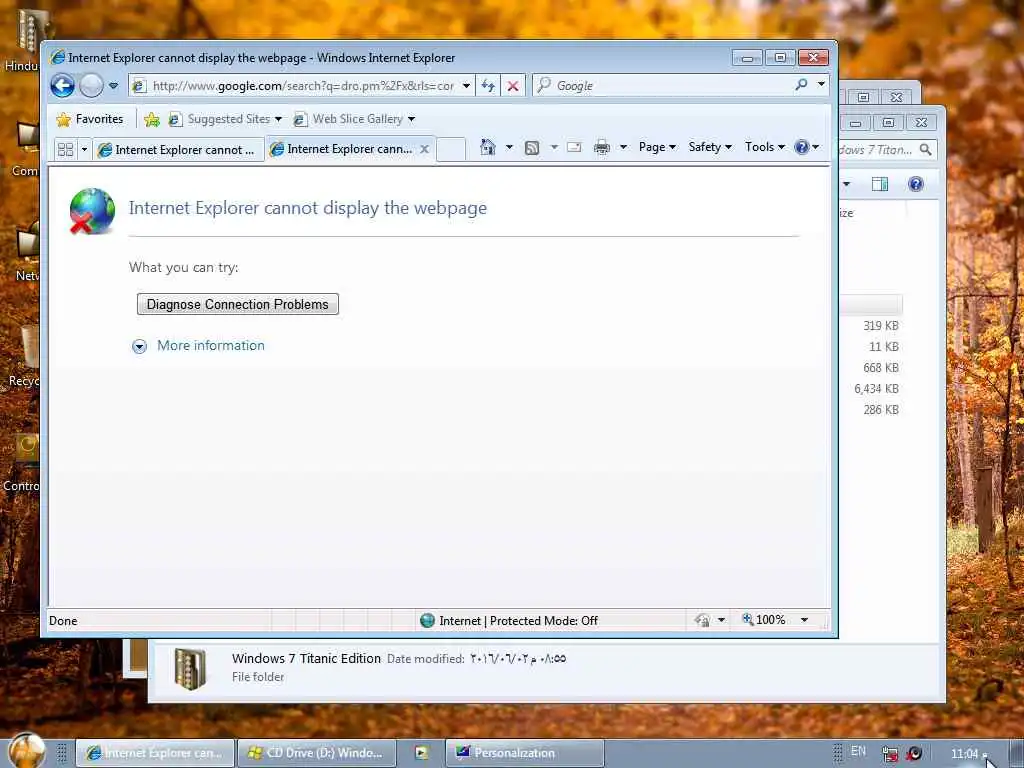Print the page with the printer icon
This screenshot has height=768, width=1024.
(601, 148)
